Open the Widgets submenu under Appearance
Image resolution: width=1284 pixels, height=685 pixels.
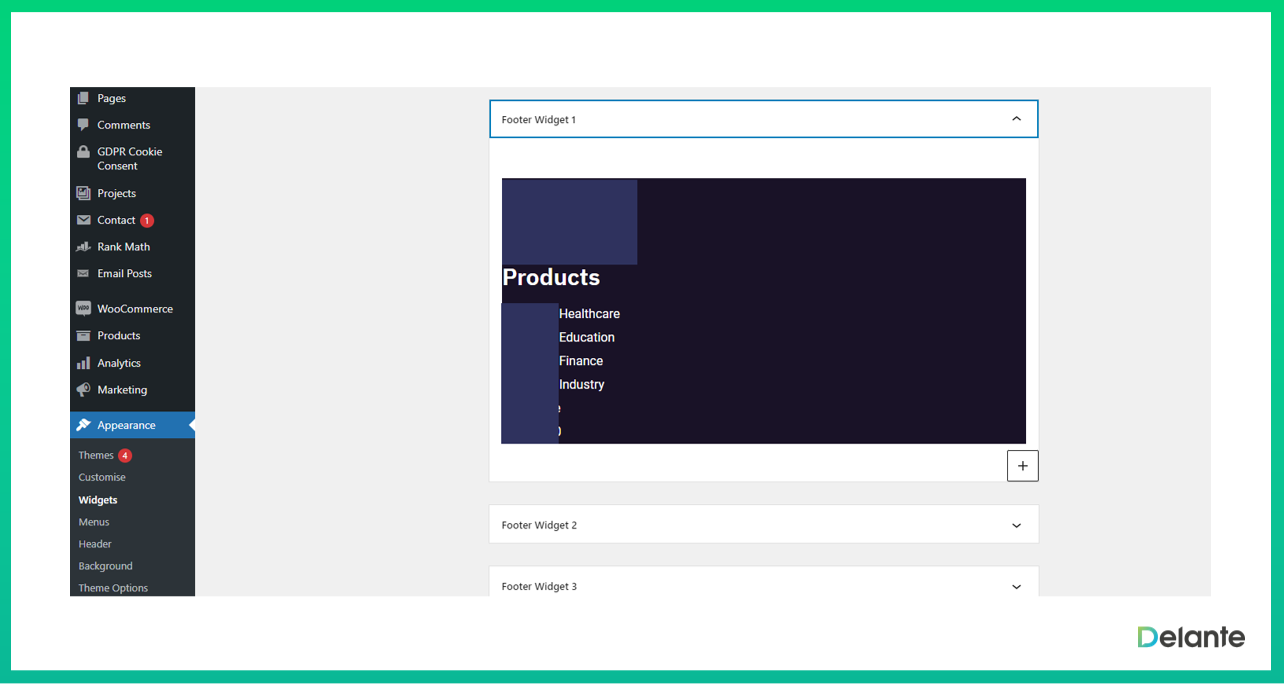pyautogui.click(x=97, y=499)
